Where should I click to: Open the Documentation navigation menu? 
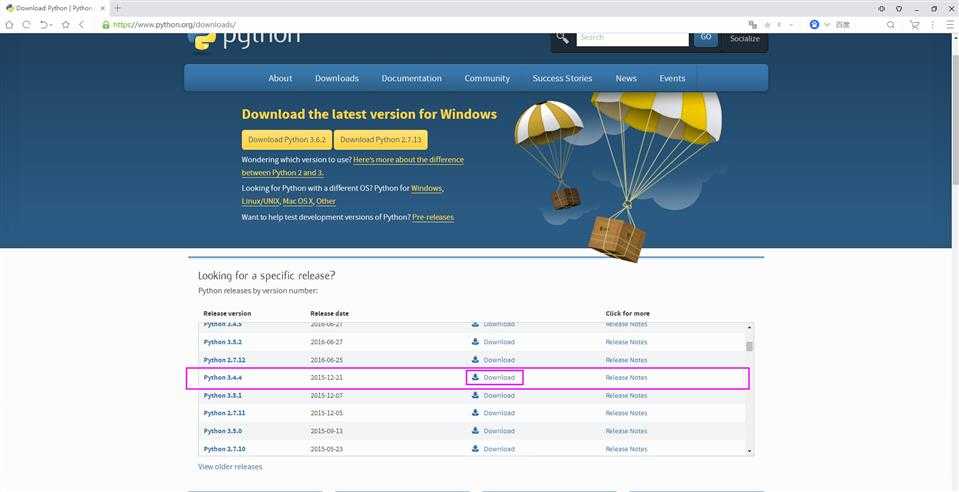point(412,78)
